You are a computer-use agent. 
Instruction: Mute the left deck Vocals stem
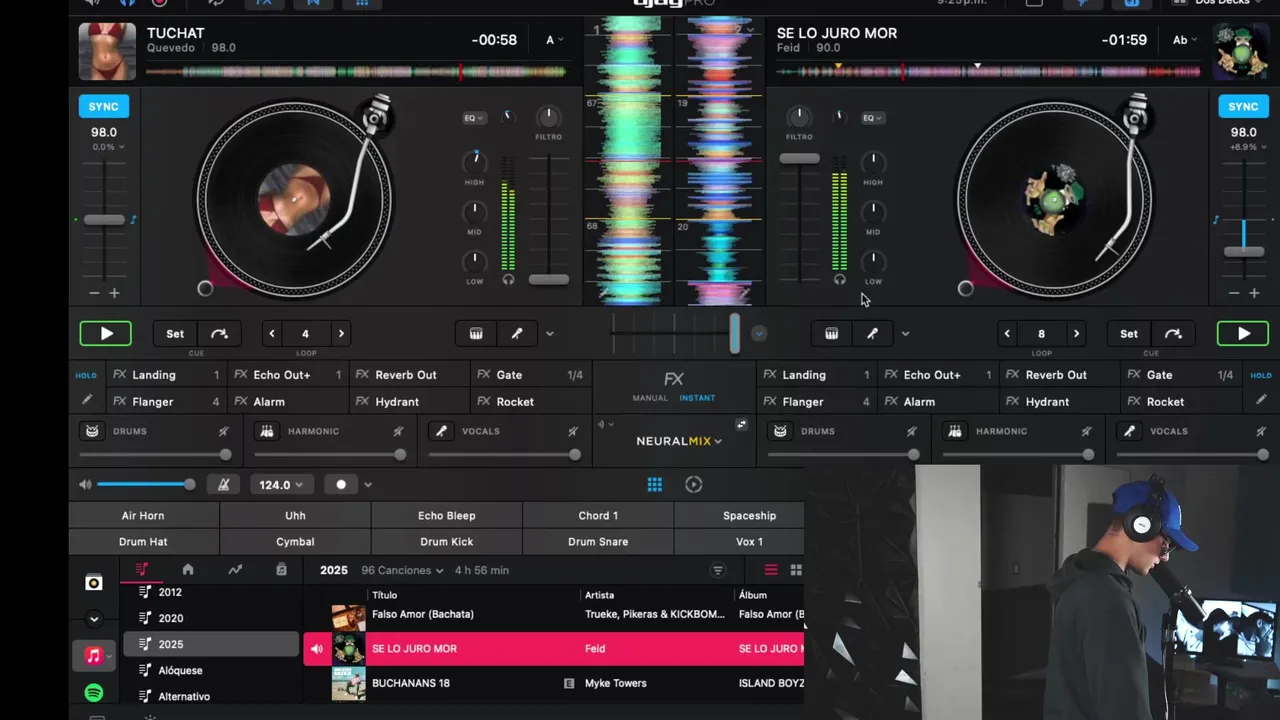(x=573, y=431)
